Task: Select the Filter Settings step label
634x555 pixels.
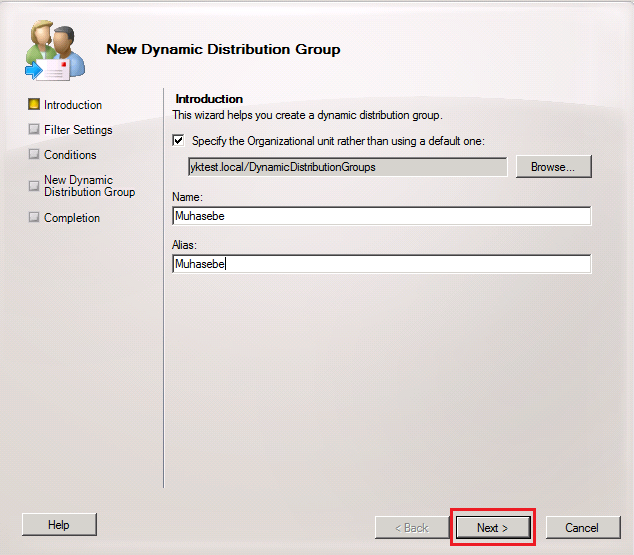Action: coord(78,130)
